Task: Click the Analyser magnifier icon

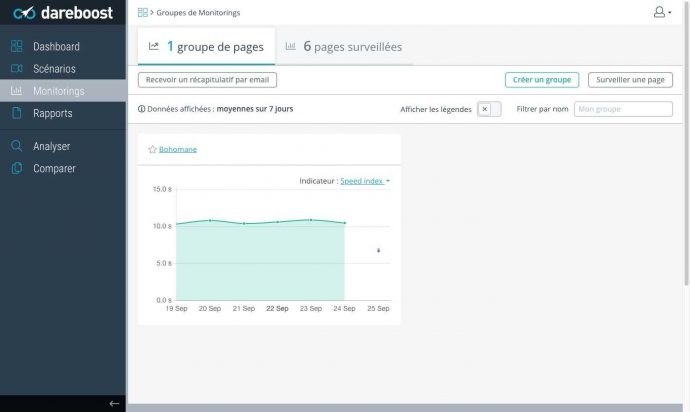Action: (x=16, y=146)
